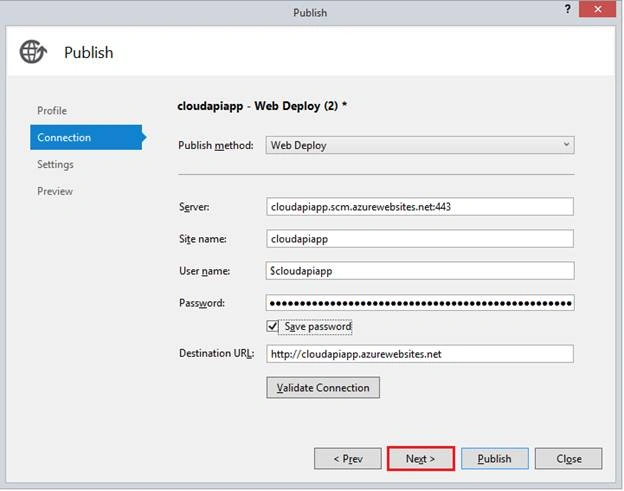This screenshot has height=491, width=624.
Task: Open the Settings step
Action: (x=55, y=164)
